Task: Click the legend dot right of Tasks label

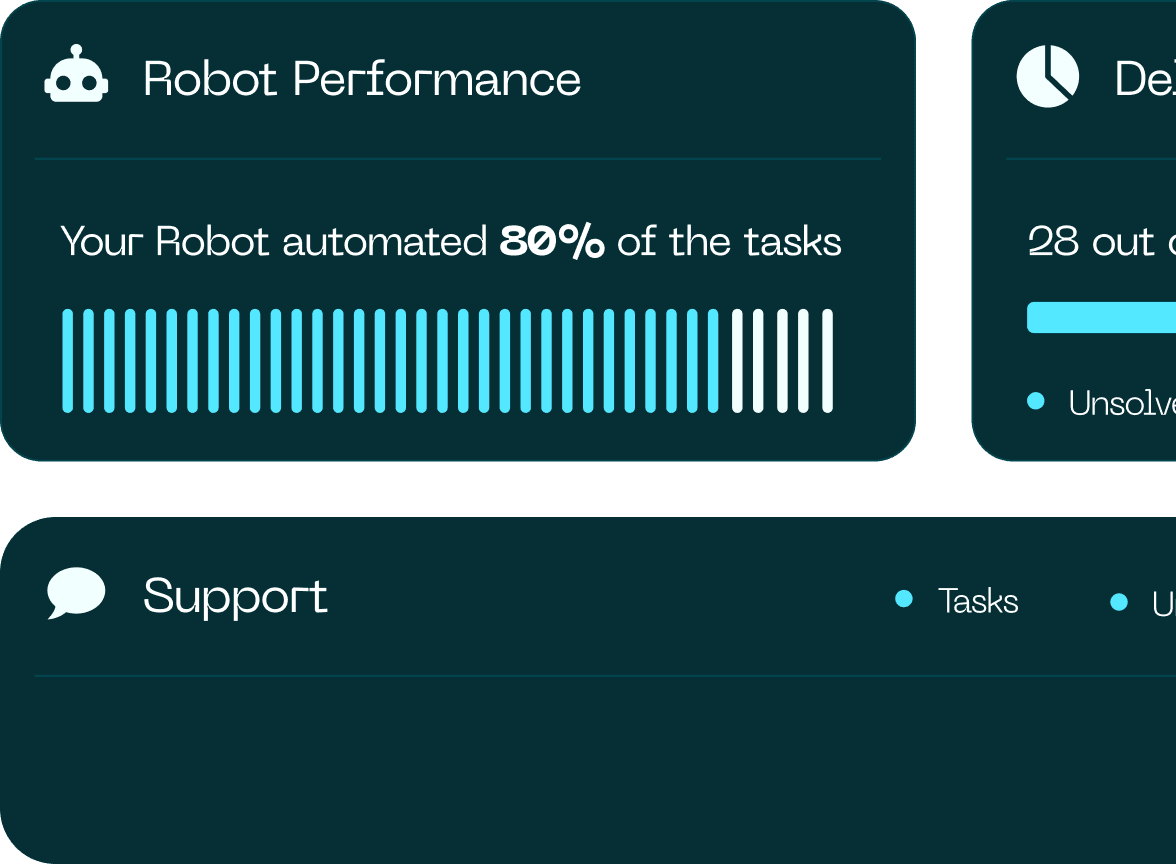Action: (x=1119, y=601)
